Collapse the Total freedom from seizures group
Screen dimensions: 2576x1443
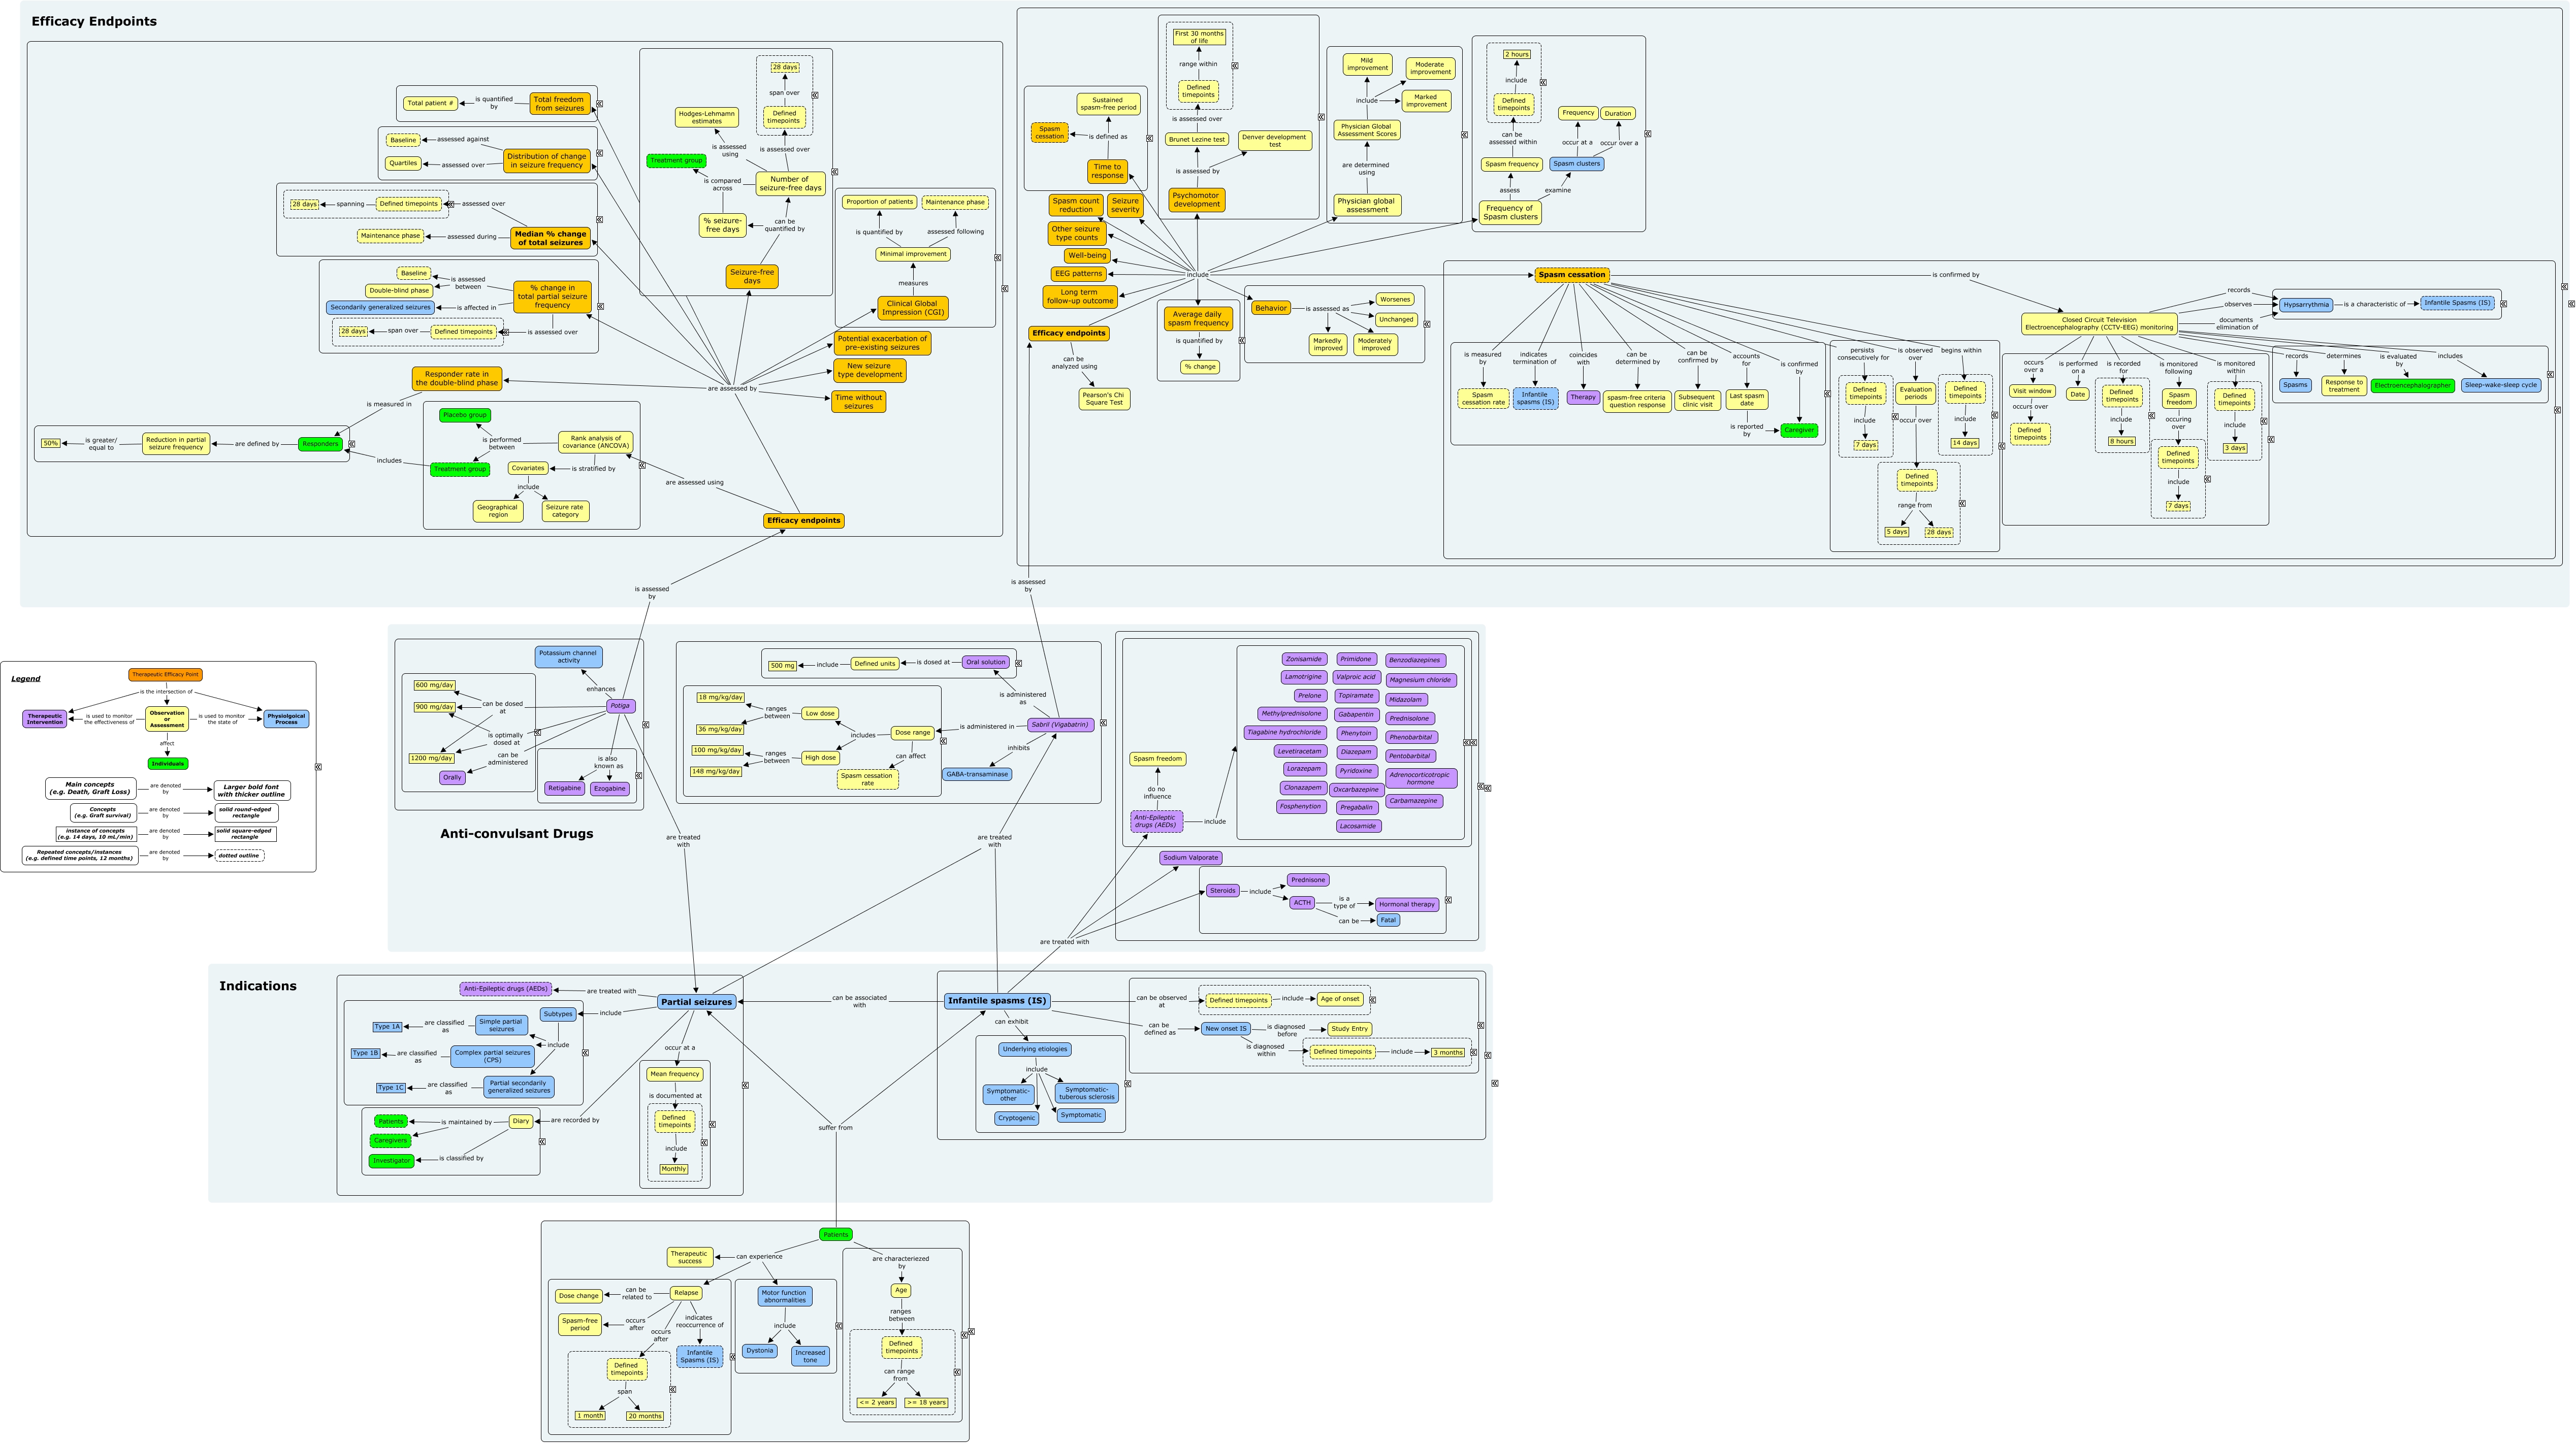coord(599,103)
